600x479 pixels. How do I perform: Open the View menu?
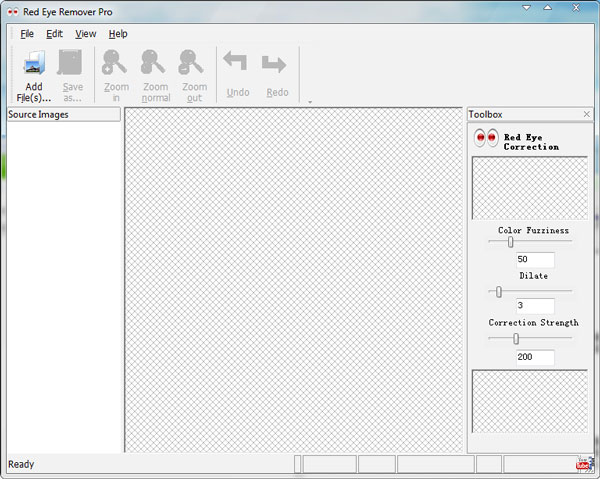click(x=86, y=34)
